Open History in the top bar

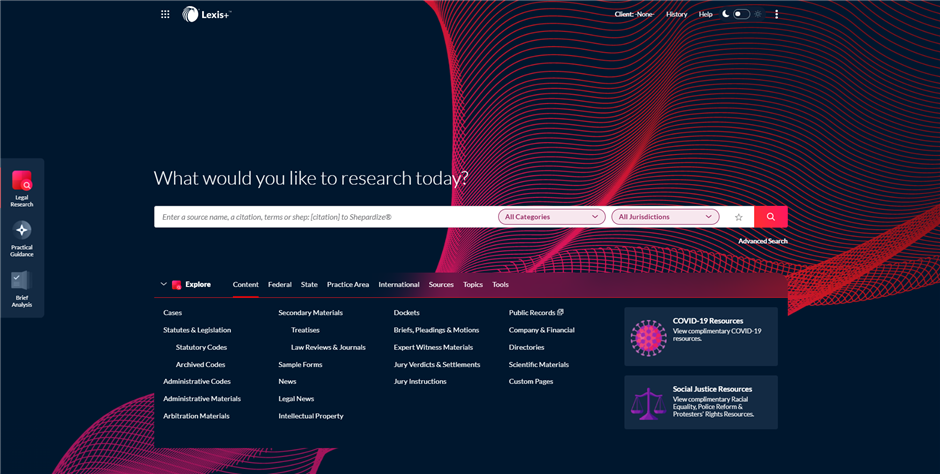[x=677, y=14]
